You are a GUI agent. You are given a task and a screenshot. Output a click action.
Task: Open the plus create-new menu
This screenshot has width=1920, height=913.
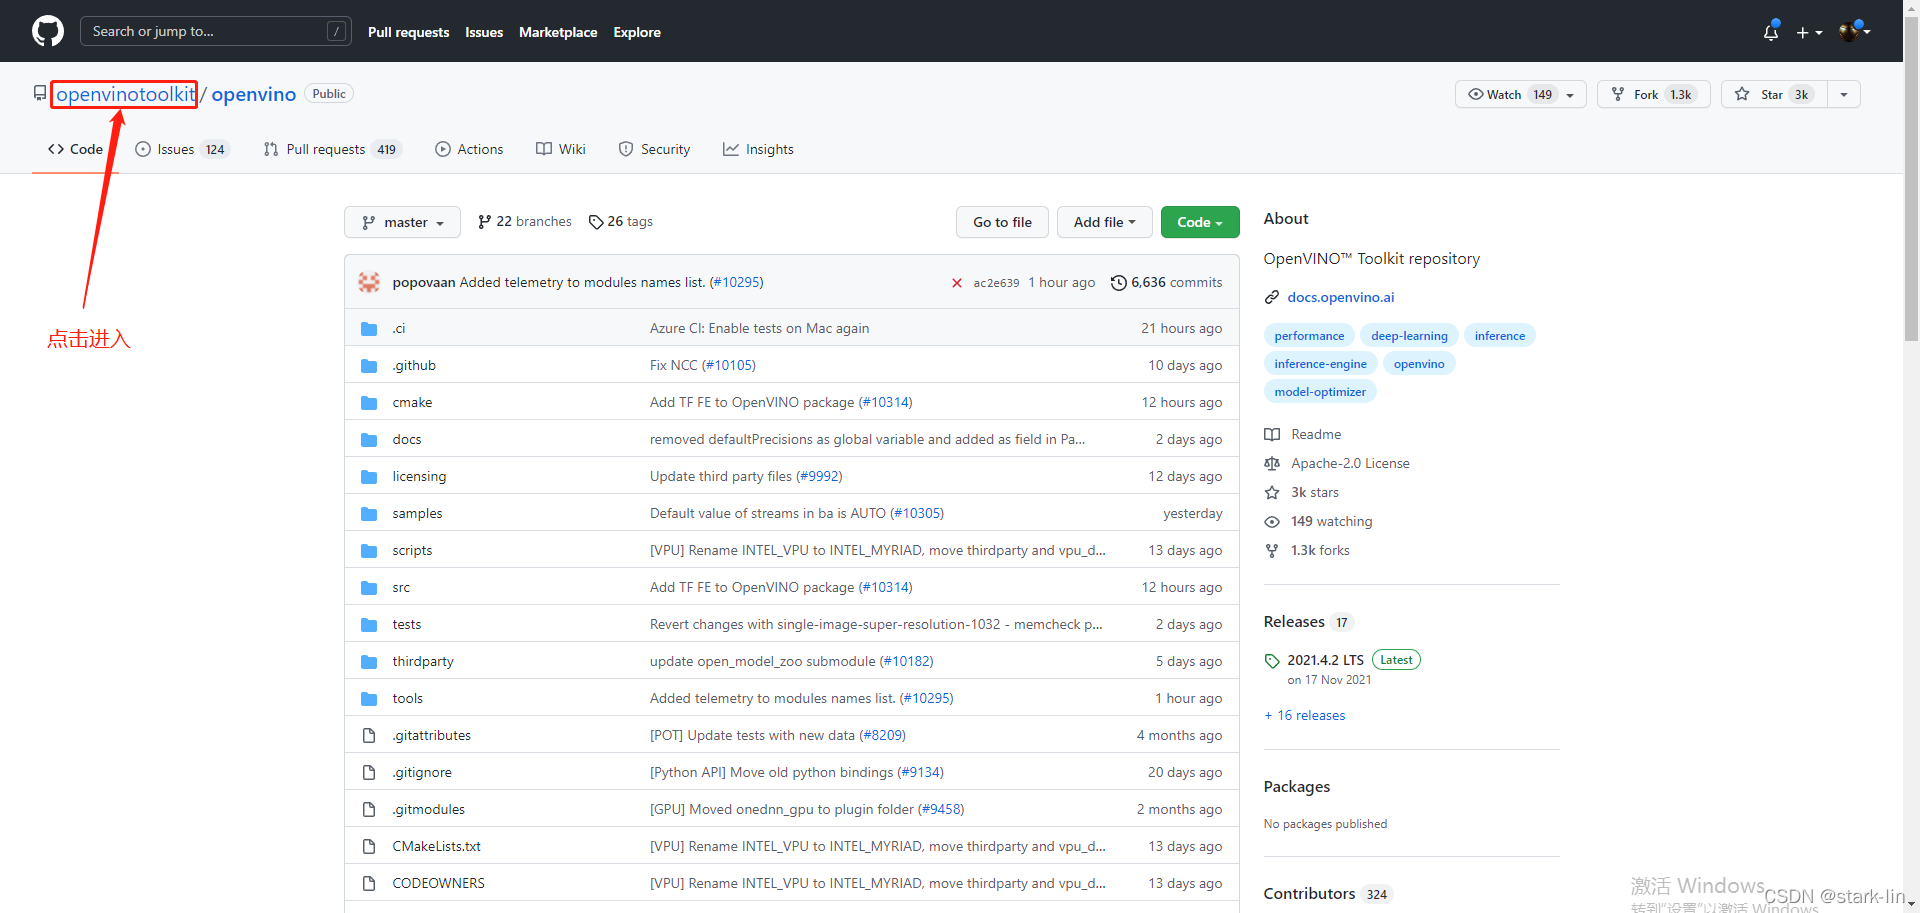click(x=1809, y=32)
